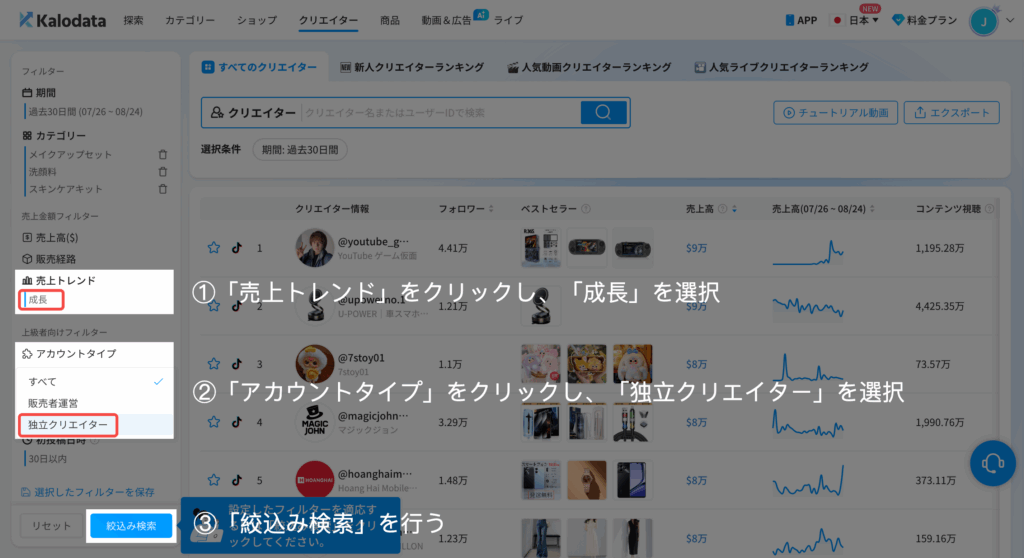Open @hoanghaim creator avatar
The height and width of the screenshot is (558, 1024).
point(314,480)
